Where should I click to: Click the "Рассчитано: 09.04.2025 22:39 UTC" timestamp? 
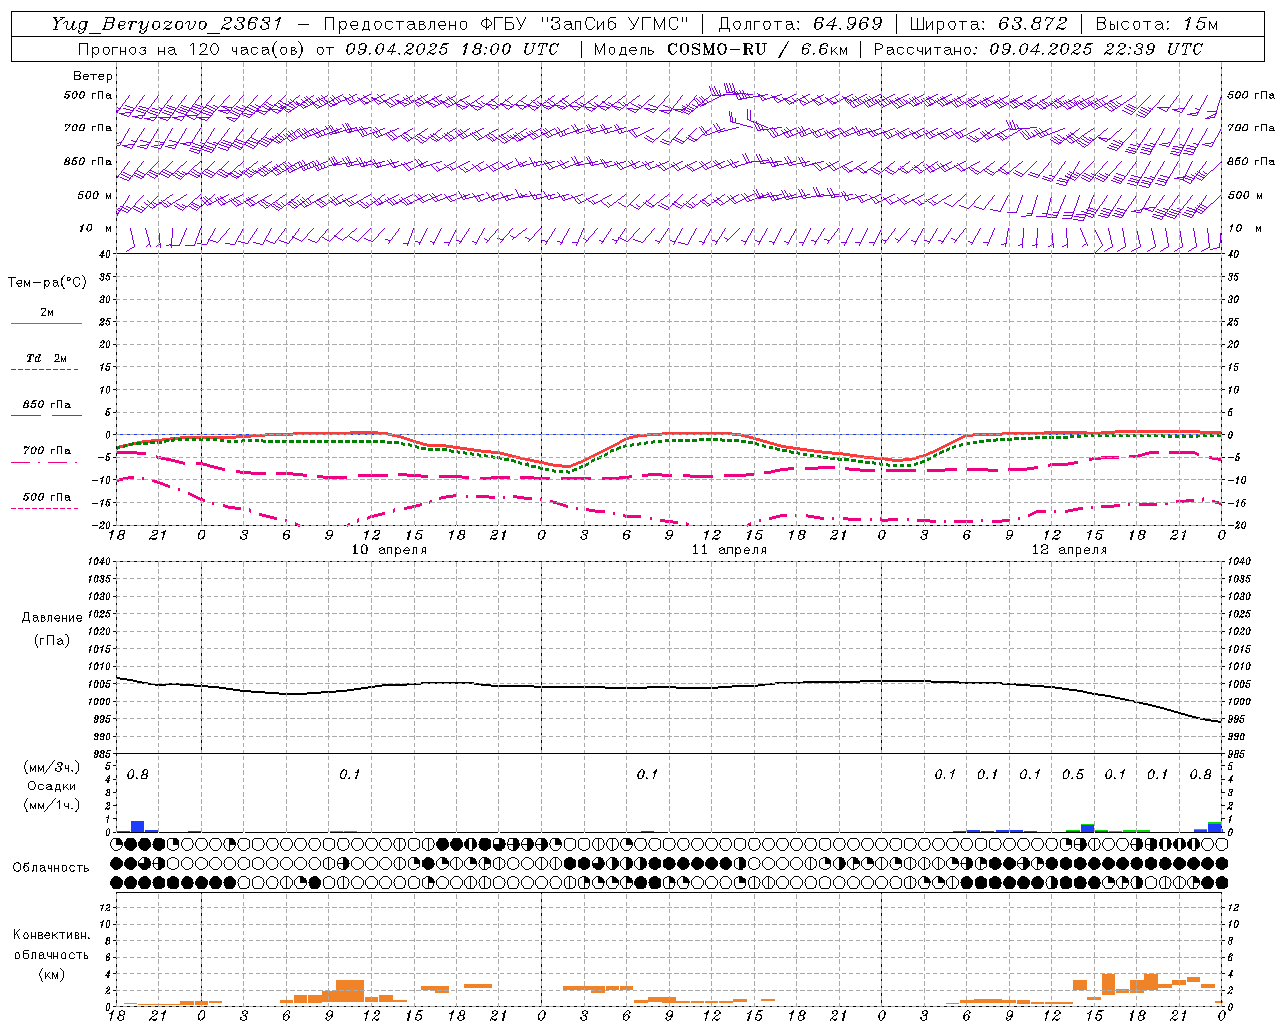pos(1038,49)
